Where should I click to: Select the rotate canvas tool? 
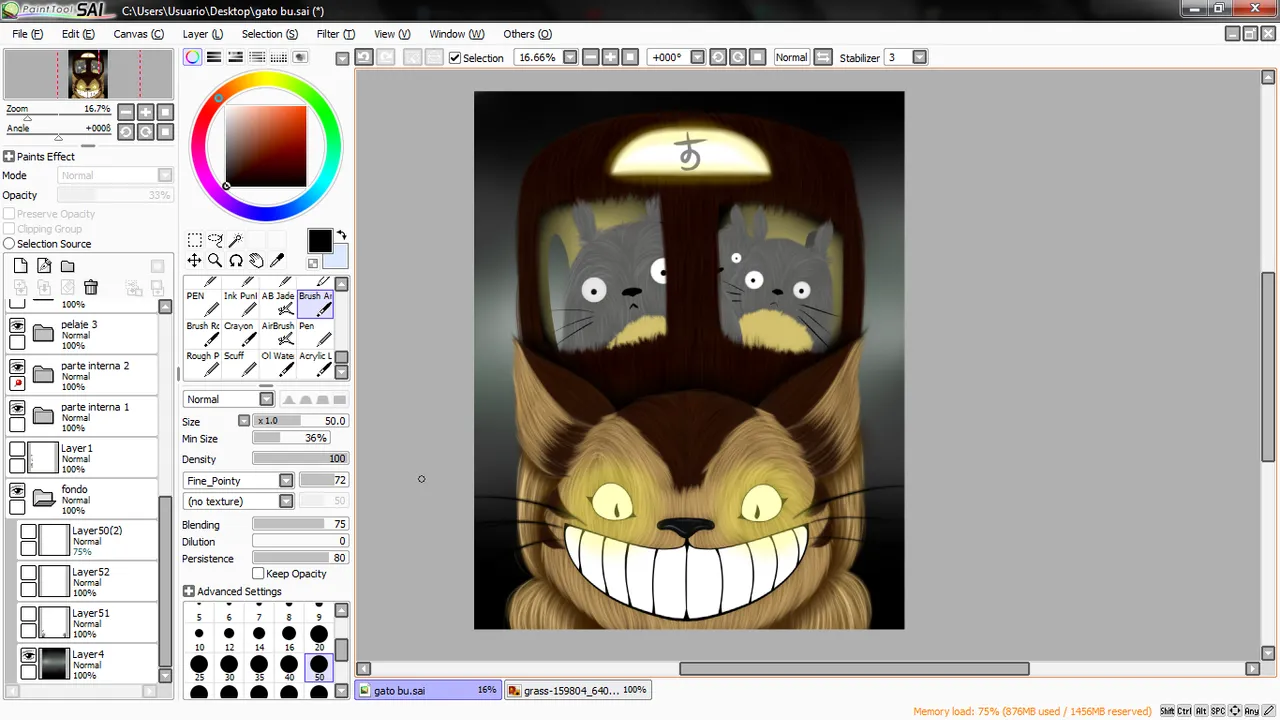point(235,260)
